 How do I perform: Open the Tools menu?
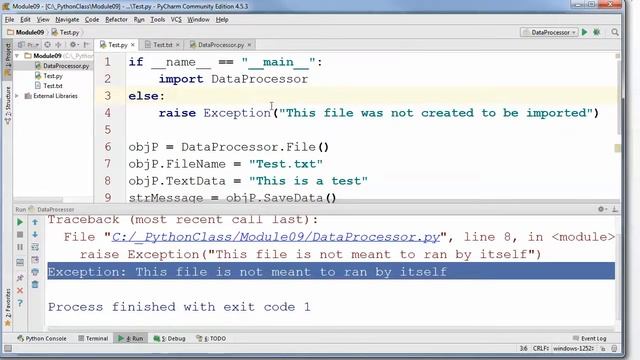point(158,20)
